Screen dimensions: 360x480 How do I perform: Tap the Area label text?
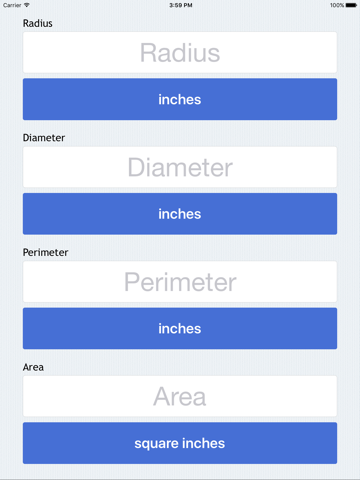(33, 367)
